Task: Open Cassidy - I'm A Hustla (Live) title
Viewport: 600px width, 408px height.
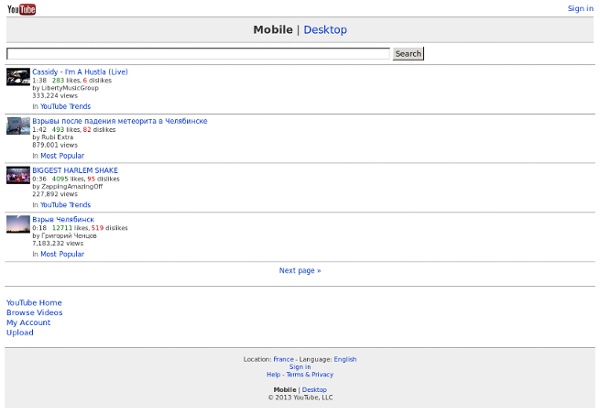Action: 80,72
